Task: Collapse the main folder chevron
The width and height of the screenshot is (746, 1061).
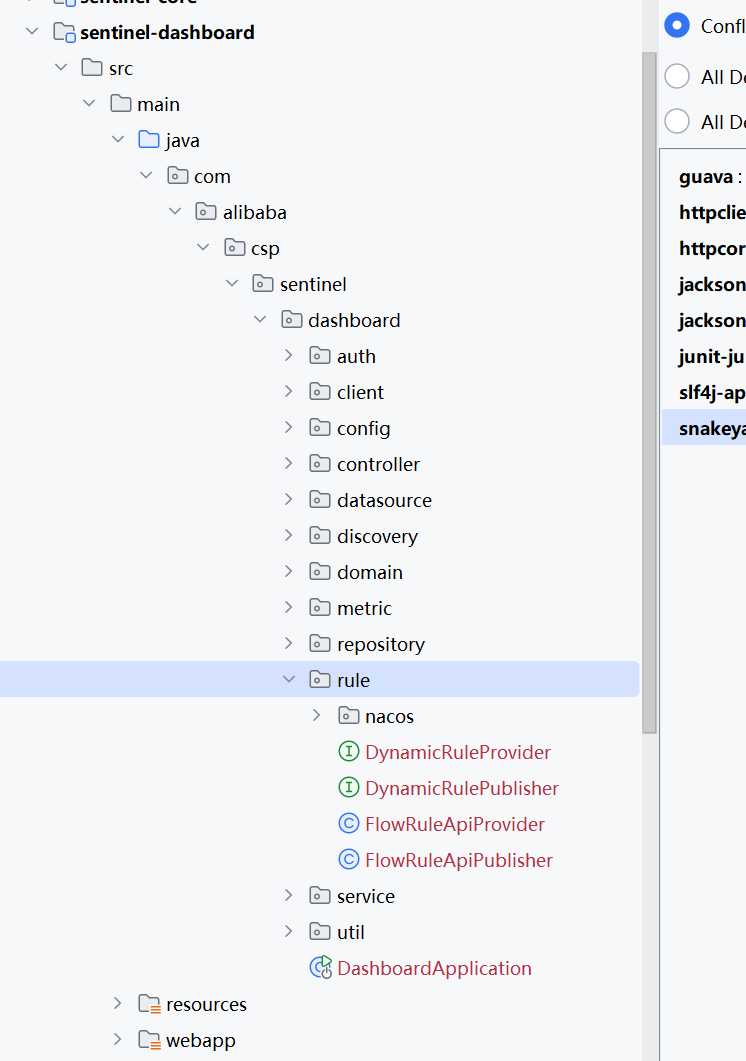Action: click(89, 104)
